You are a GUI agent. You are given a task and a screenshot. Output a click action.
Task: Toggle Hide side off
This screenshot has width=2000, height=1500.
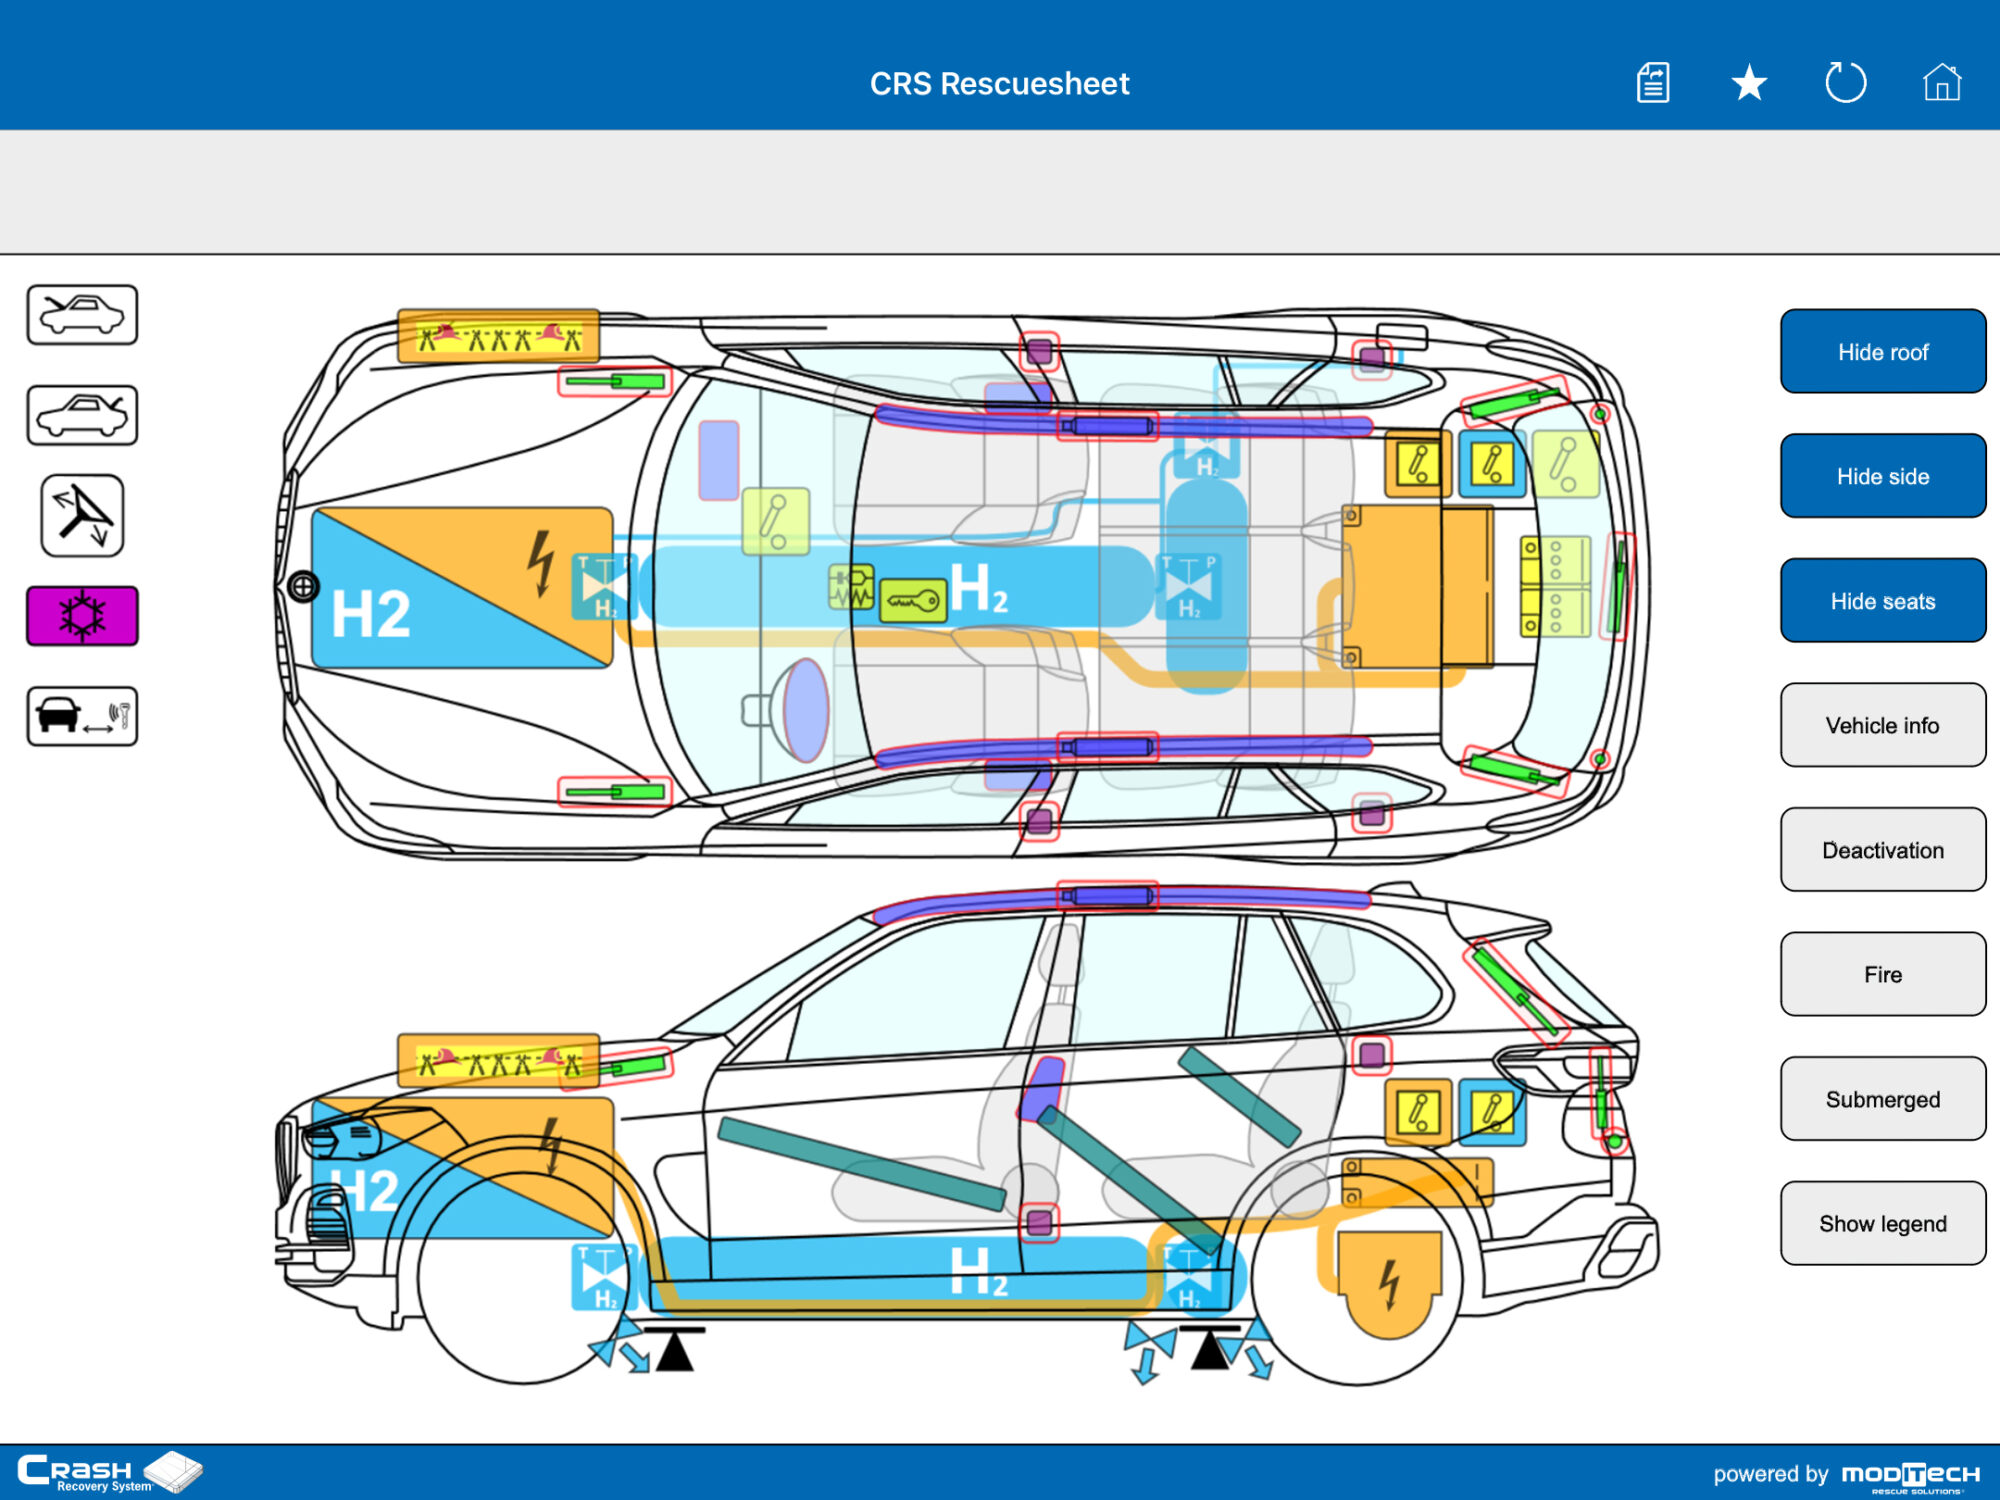point(1883,476)
